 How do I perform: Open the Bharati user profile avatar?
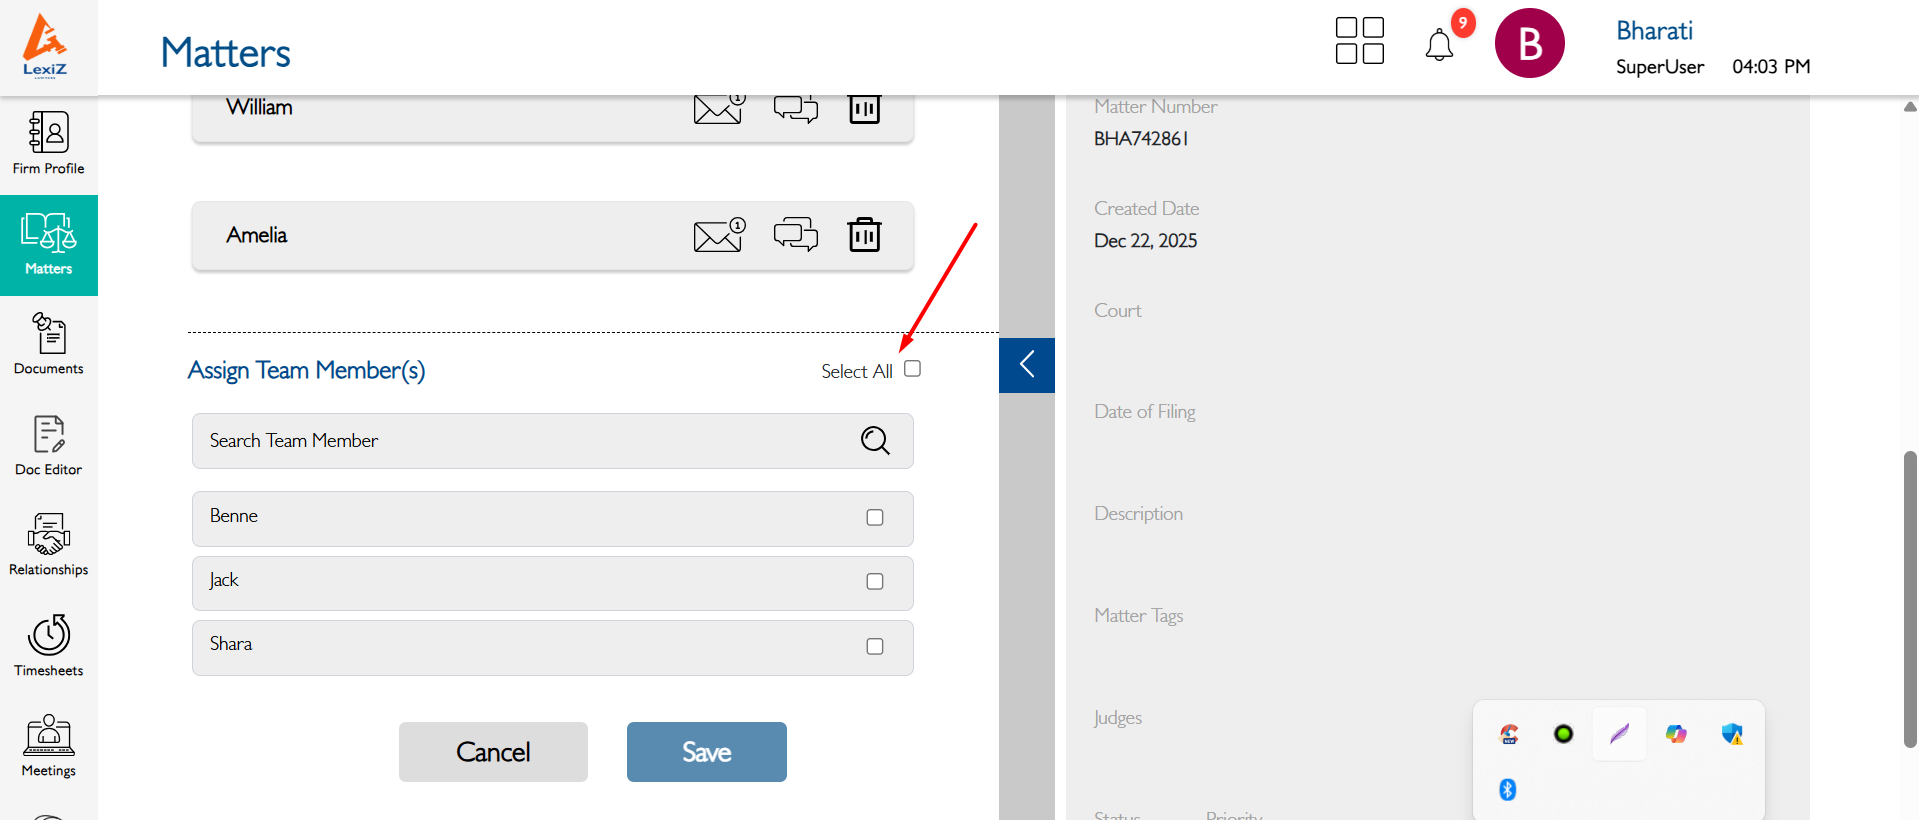tap(1529, 44)
